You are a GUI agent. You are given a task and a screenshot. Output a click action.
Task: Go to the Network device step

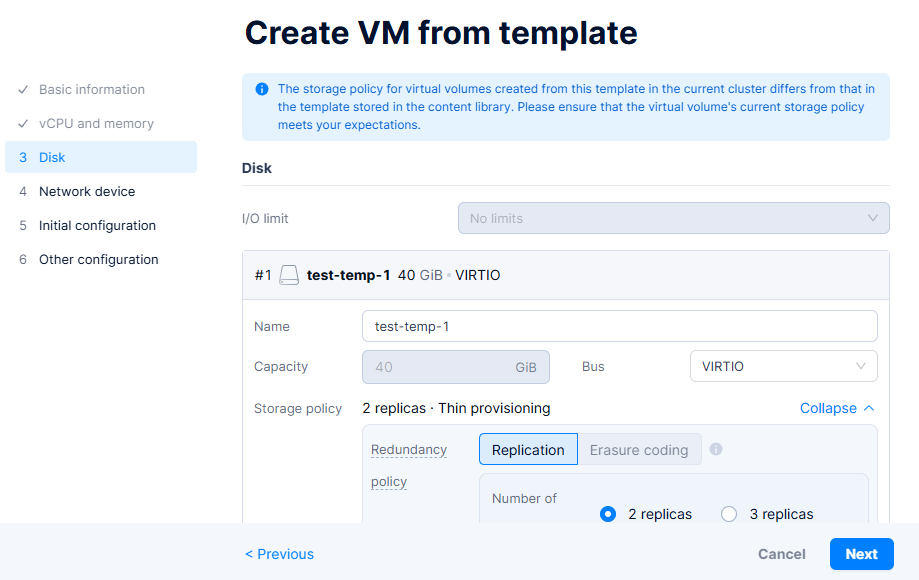pos(87,191)
